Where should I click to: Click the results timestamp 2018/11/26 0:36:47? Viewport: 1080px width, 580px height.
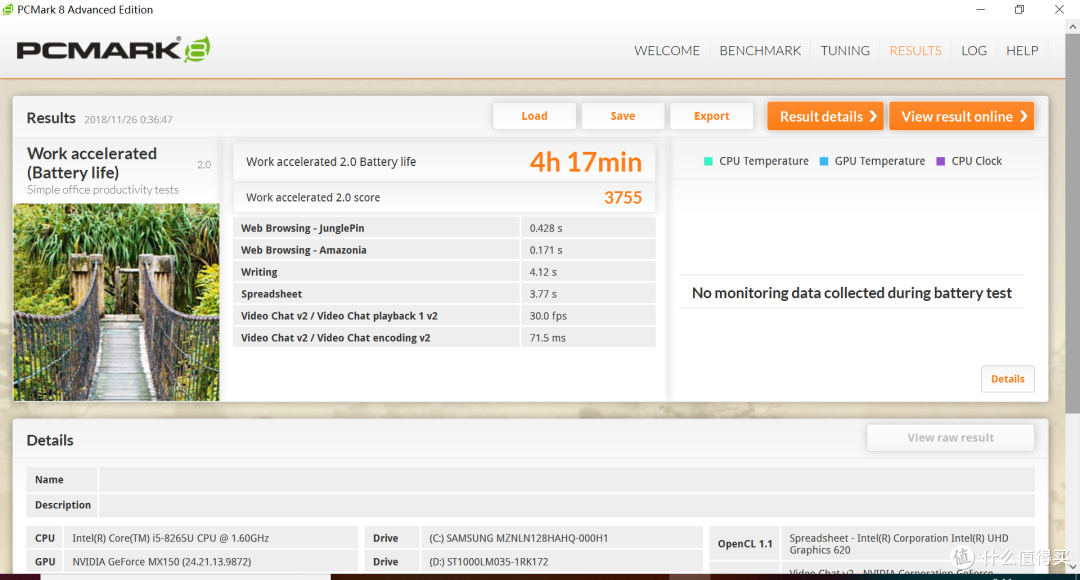[x=128, y=119]
